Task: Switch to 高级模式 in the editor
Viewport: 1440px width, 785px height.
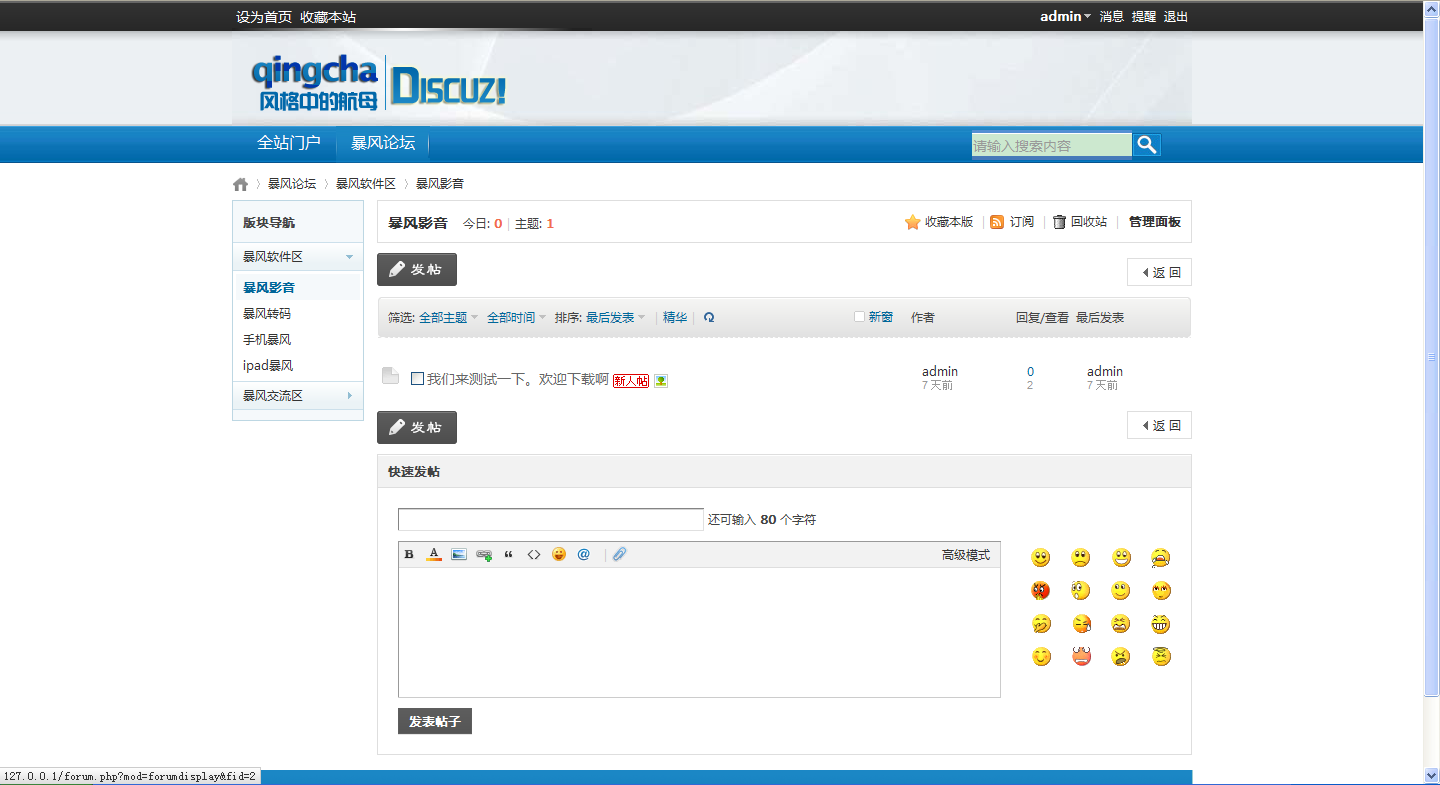Action: coord(966,555)
